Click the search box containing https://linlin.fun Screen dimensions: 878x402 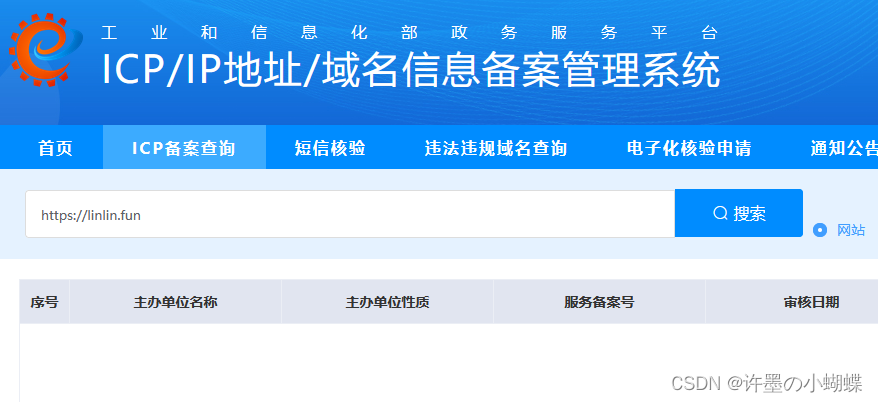(350, 214)
